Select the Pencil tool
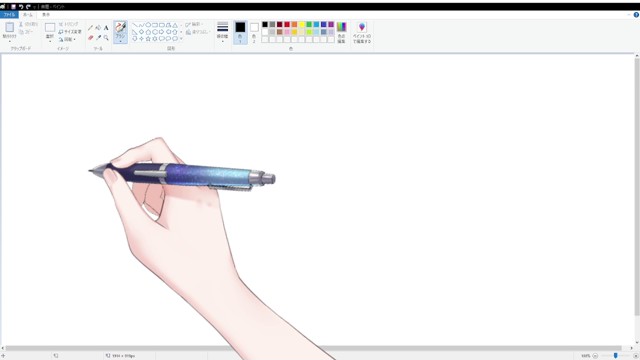Screen dimensions: 640x360 click(x=91, y=28)
